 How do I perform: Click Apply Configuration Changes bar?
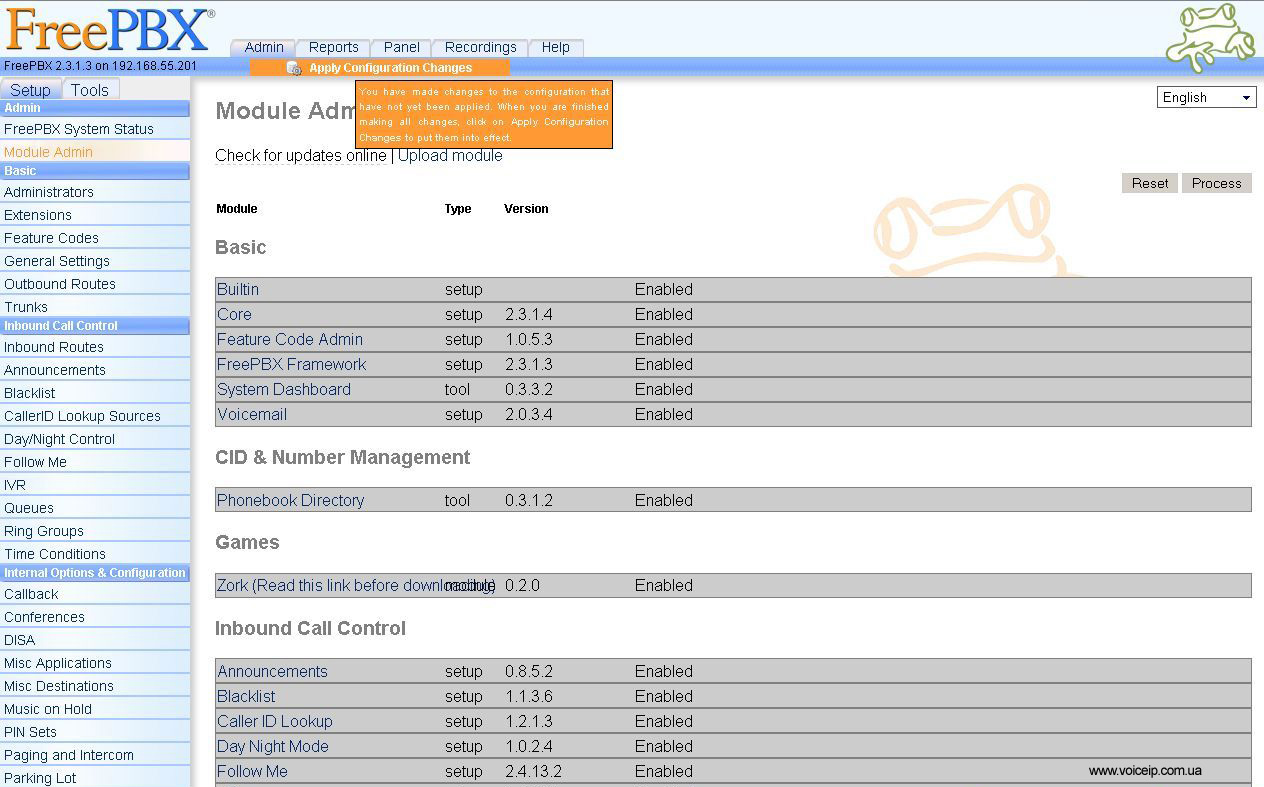tap(380, 68)
